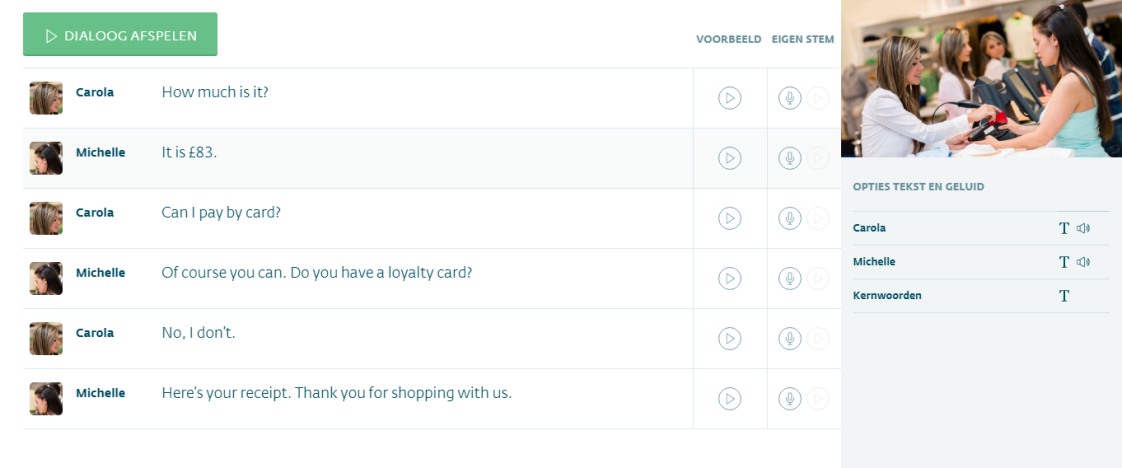The width and height of the screenshot is (1122, 468).
Task: Record own voice for receipt line
Action: click(790, 399)
